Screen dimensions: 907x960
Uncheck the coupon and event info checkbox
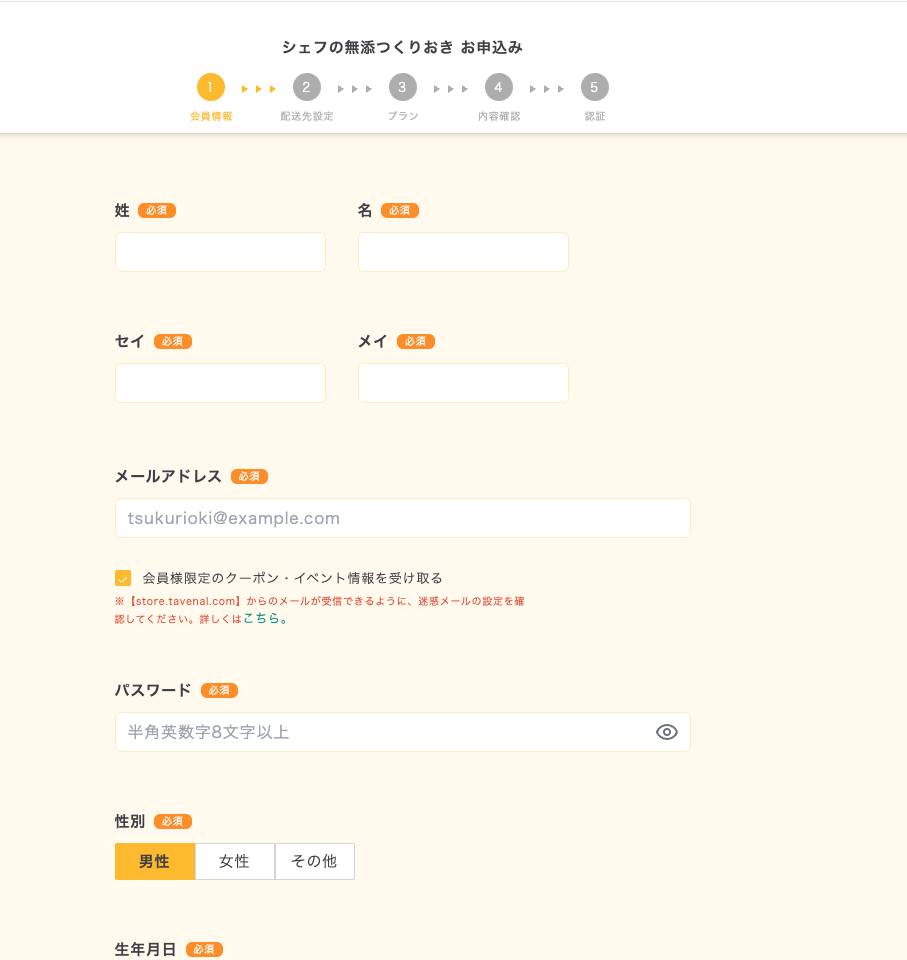click(123, 579)
